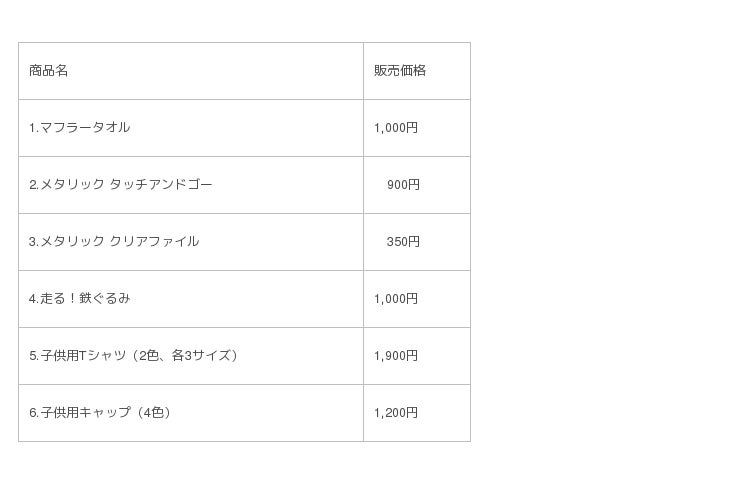Click the word タオル in row 1
This screenshot has height=482, width=740.
click(x=111, y=128)
